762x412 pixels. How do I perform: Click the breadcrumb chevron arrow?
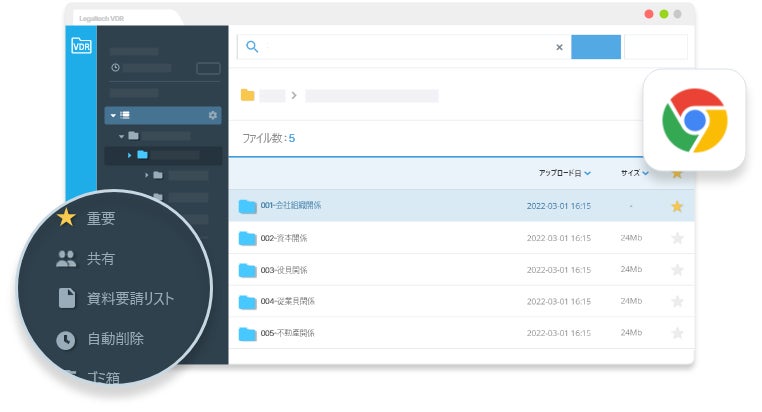pos(294,95)
